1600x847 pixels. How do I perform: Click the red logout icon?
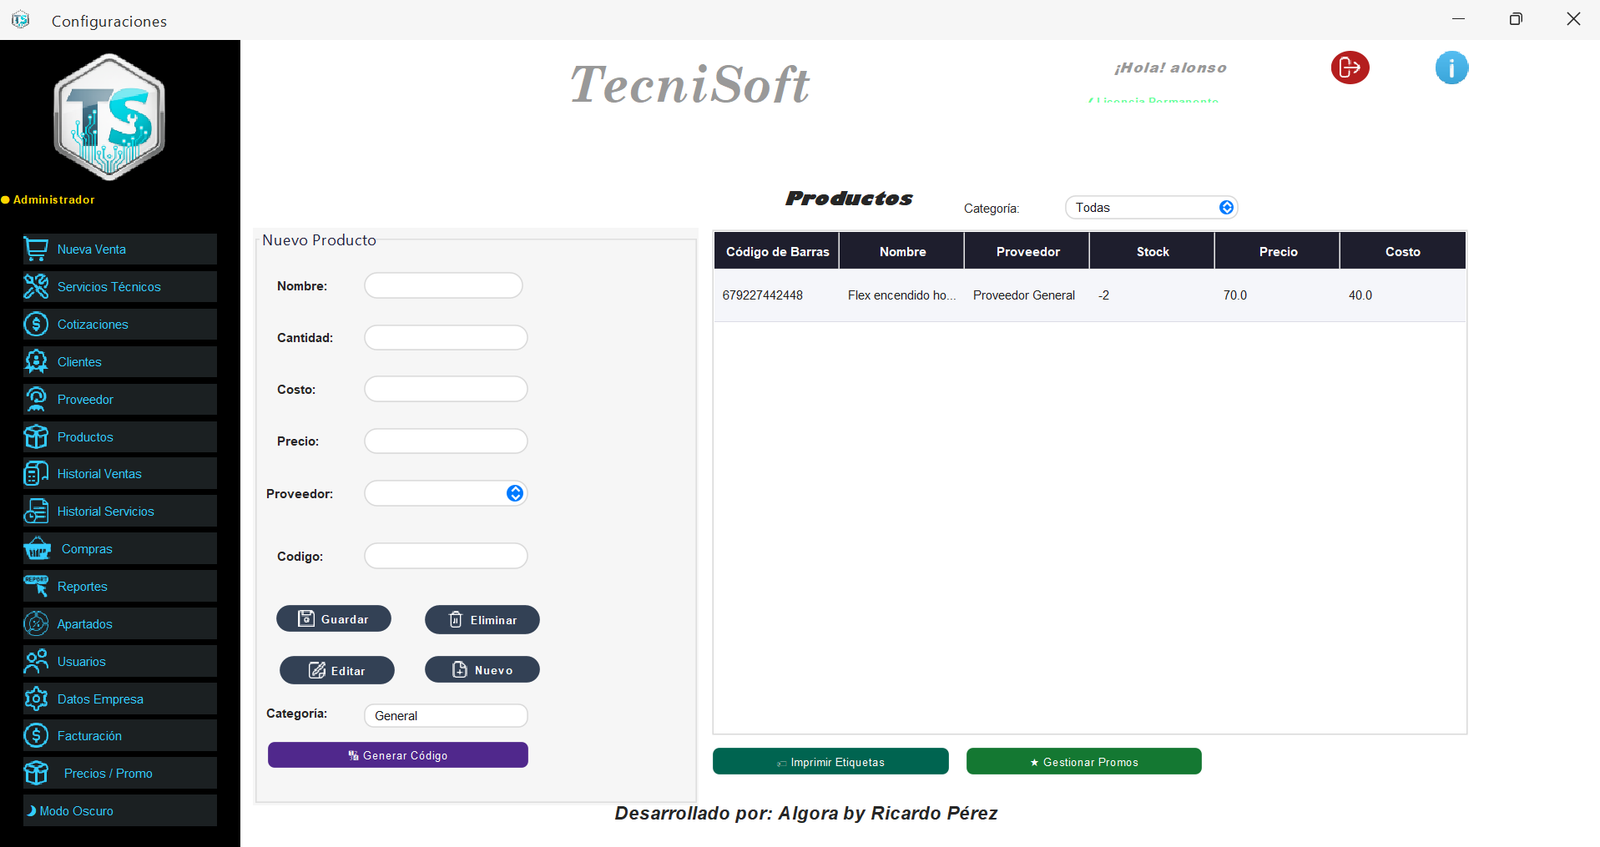click(1350, 67)
